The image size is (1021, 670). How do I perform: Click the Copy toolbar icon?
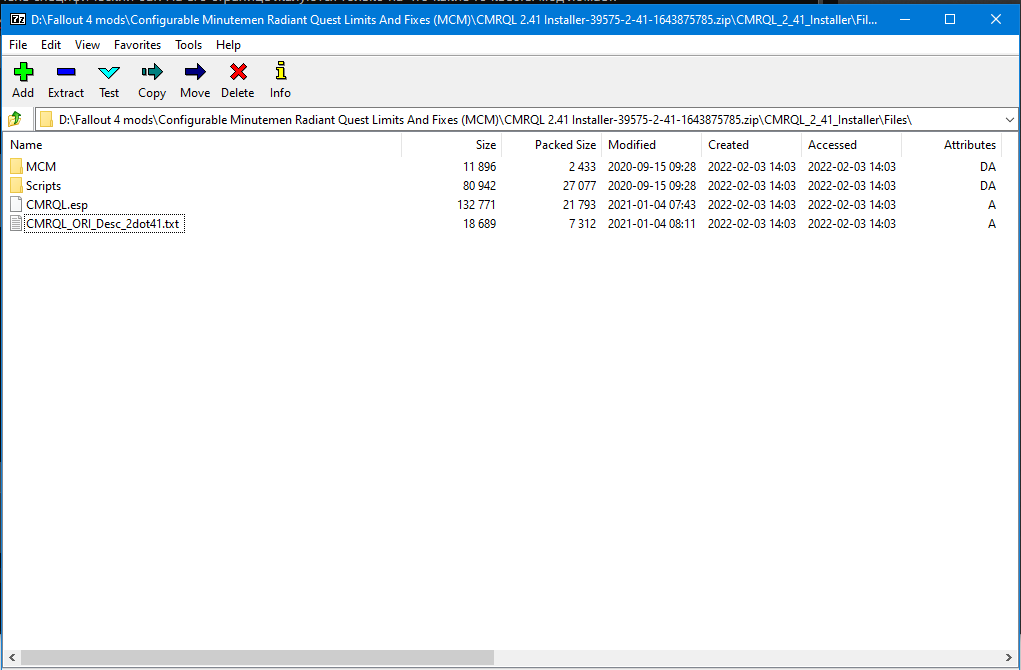(152, 79)
